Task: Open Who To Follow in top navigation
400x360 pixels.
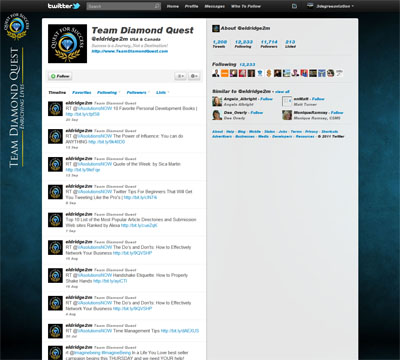Action: point(246,6)
